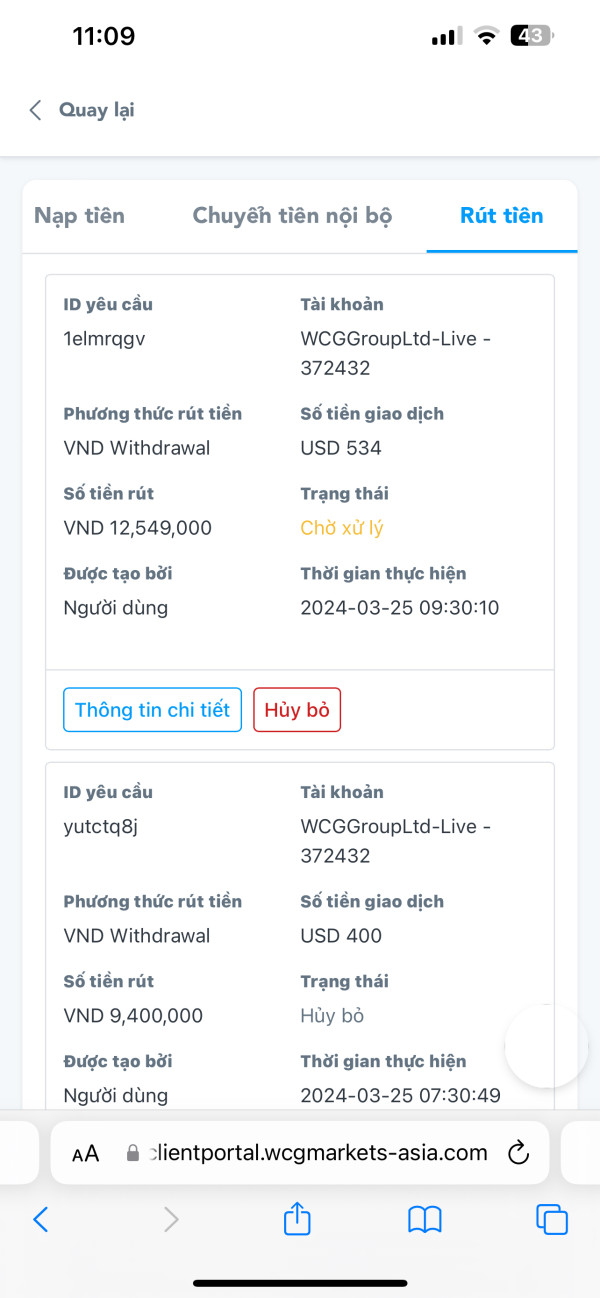Go back with Safari back arrow
The height and width of the screenshot is (1298, 600).
[41, 1219]
